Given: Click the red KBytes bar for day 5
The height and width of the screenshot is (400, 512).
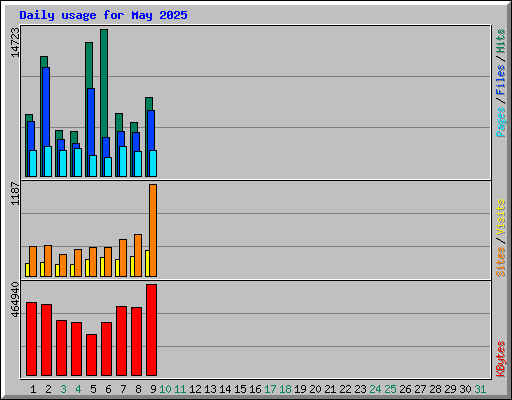Looking at the screenshot, I should point(91,355).
